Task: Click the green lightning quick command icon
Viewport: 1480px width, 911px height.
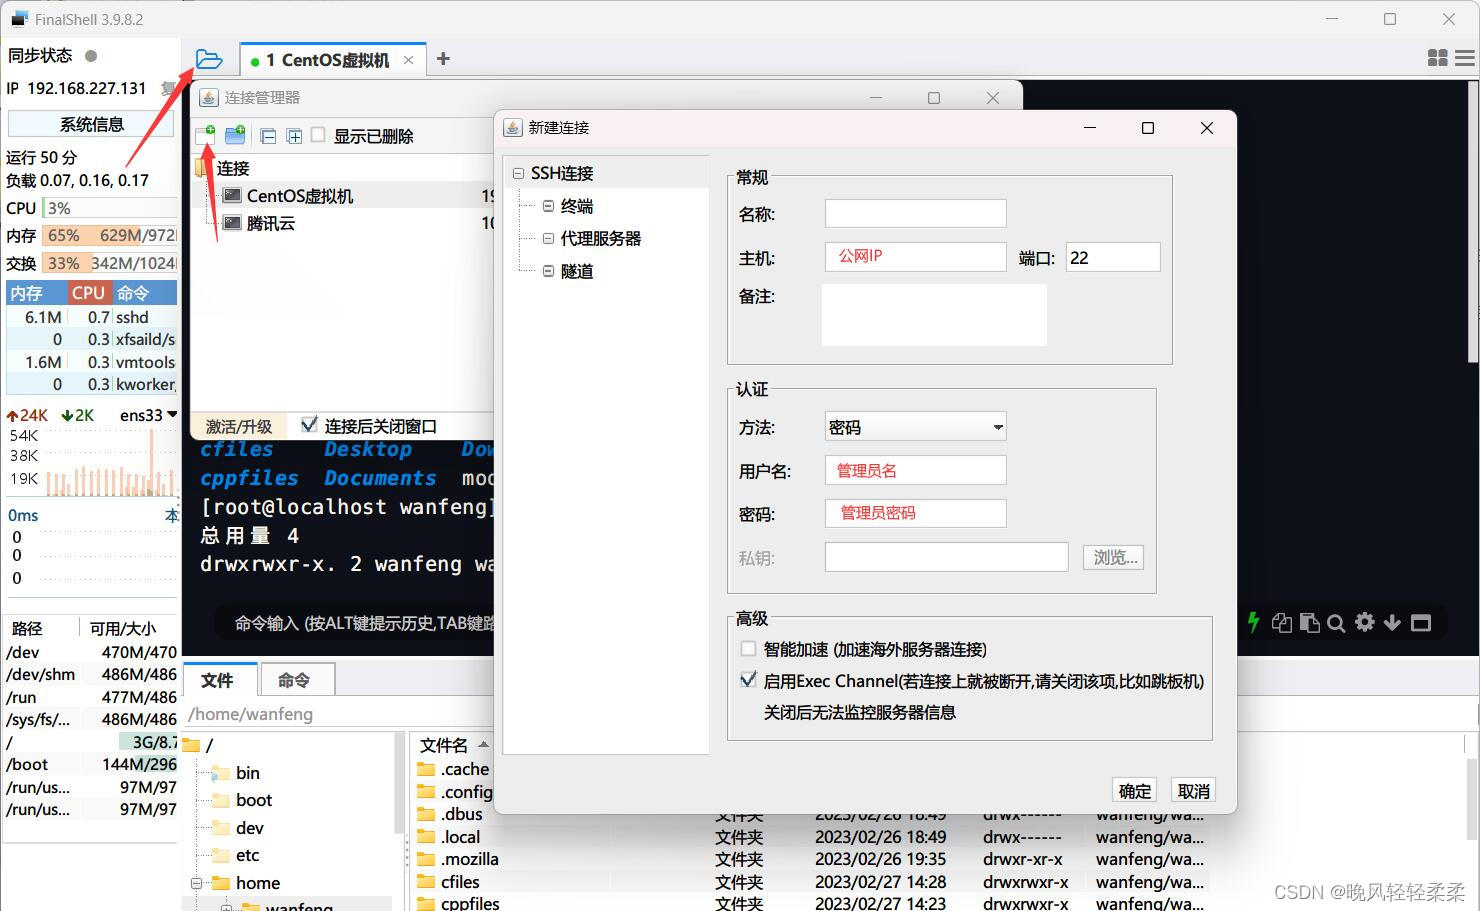Action: pos(1253,622)
